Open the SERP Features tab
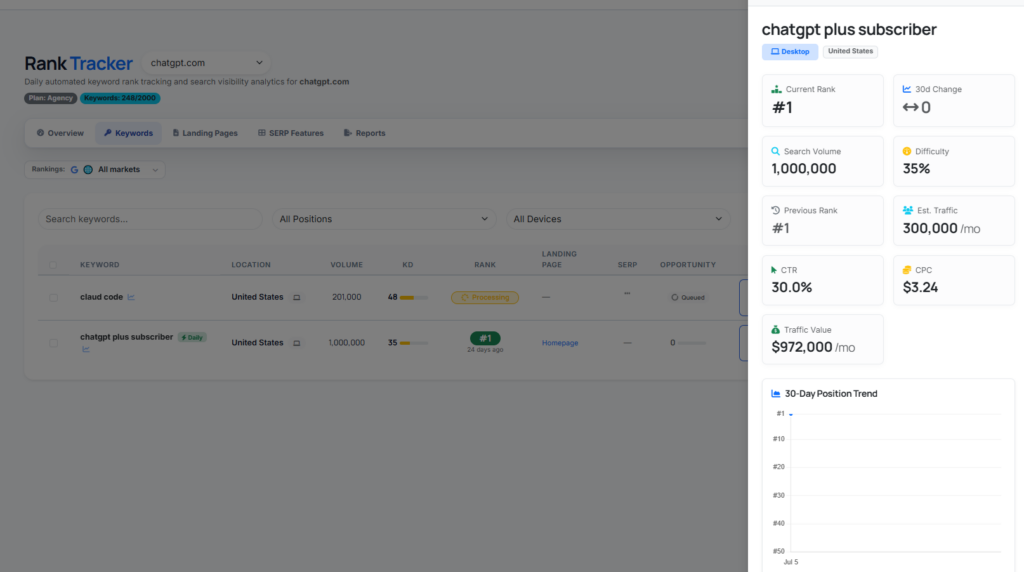 [x=291, y=133]
